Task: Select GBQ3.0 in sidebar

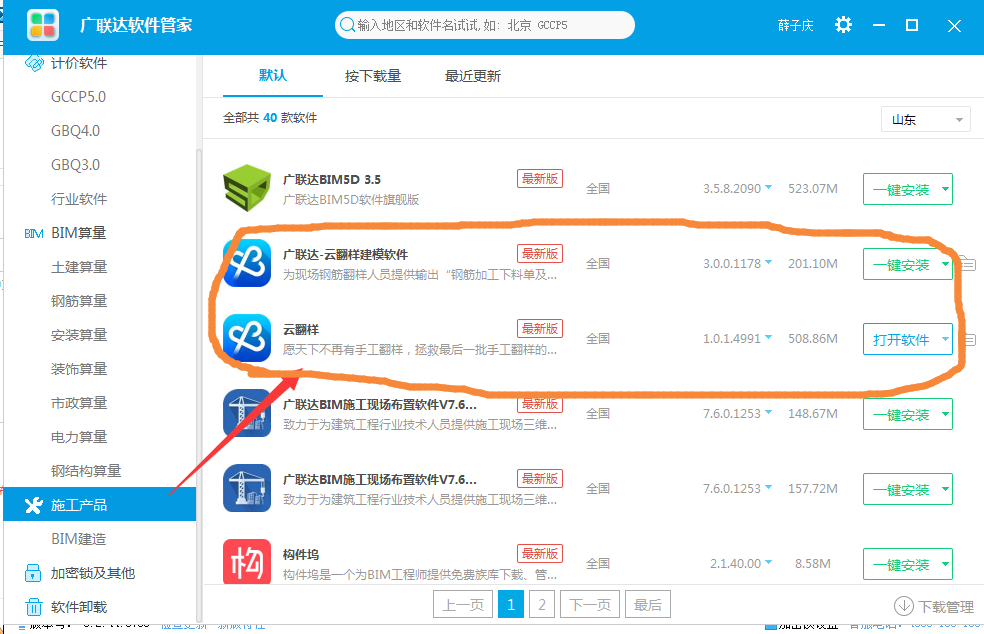Action: 75,164
